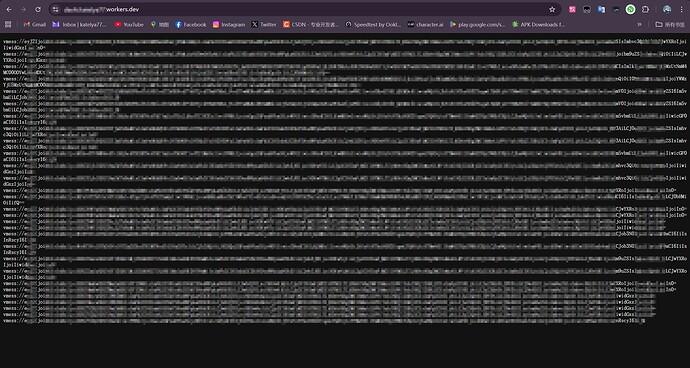
Task: Open the Speedtest by Ookla bookmark
Action: point(373,25)
